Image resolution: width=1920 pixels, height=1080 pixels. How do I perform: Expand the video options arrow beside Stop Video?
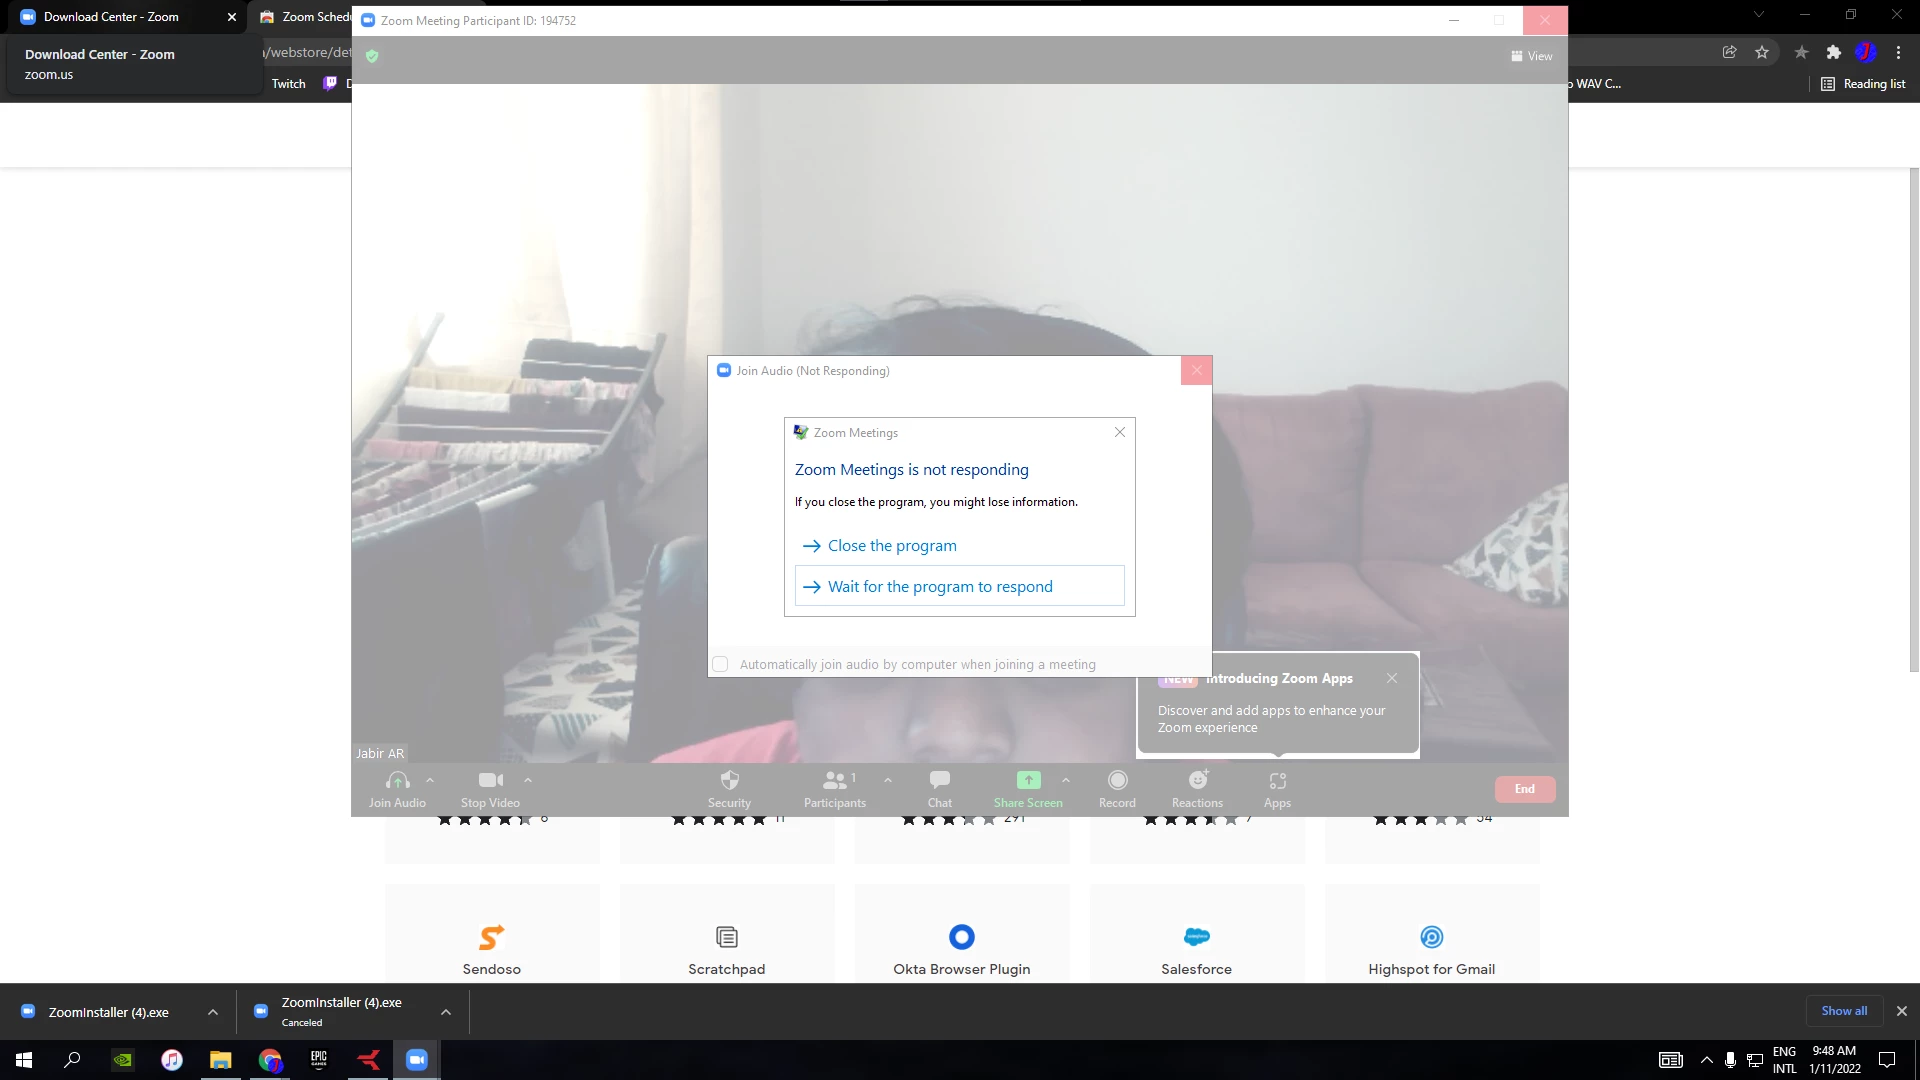(x=528, y=780)
